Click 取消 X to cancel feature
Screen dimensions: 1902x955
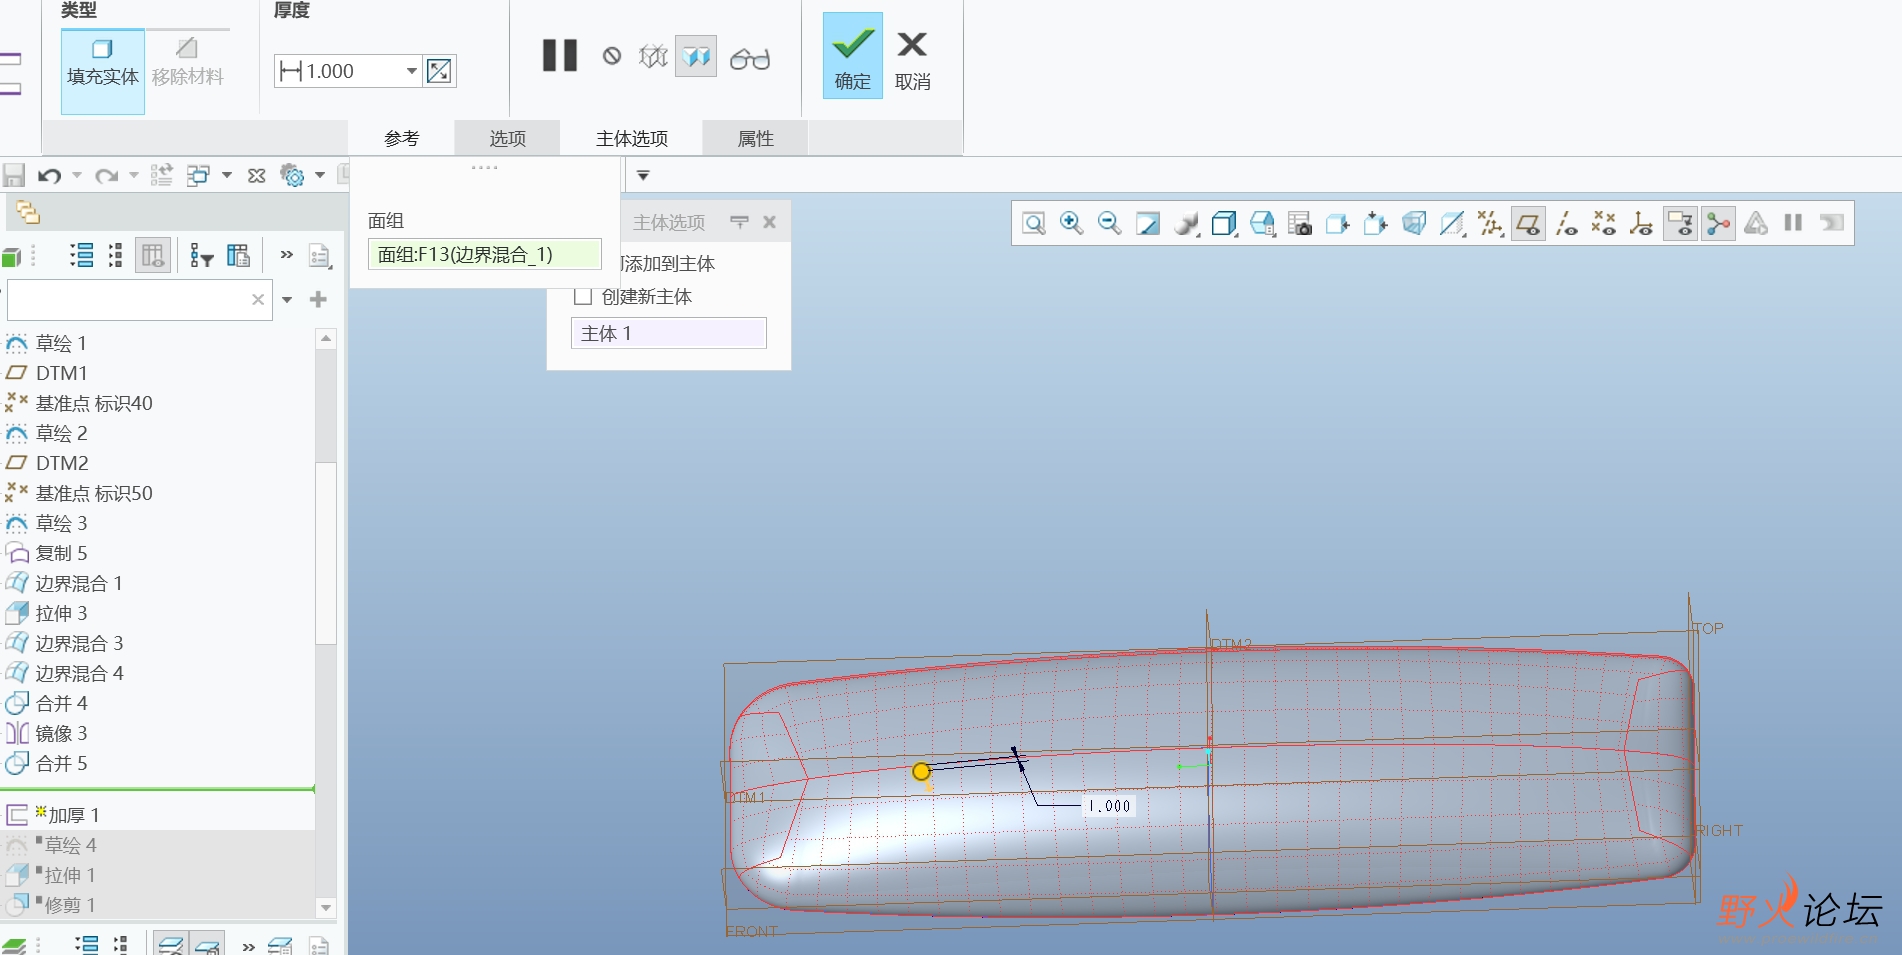(912, 58)
